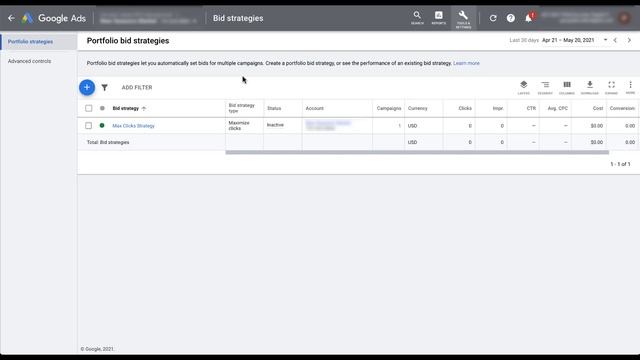Sort by the Impr. column header
The height and width of the screenshot is (360, 640).
(498, 108)
